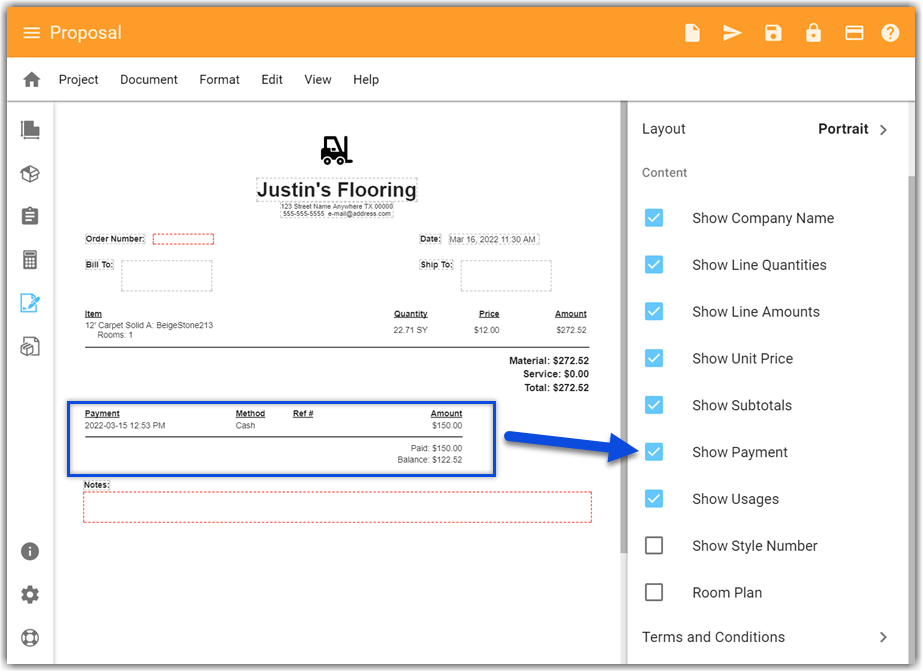This screenshot has height=672, width=923.
Task: Open the Edit menu
Action: tap(272, 79)
